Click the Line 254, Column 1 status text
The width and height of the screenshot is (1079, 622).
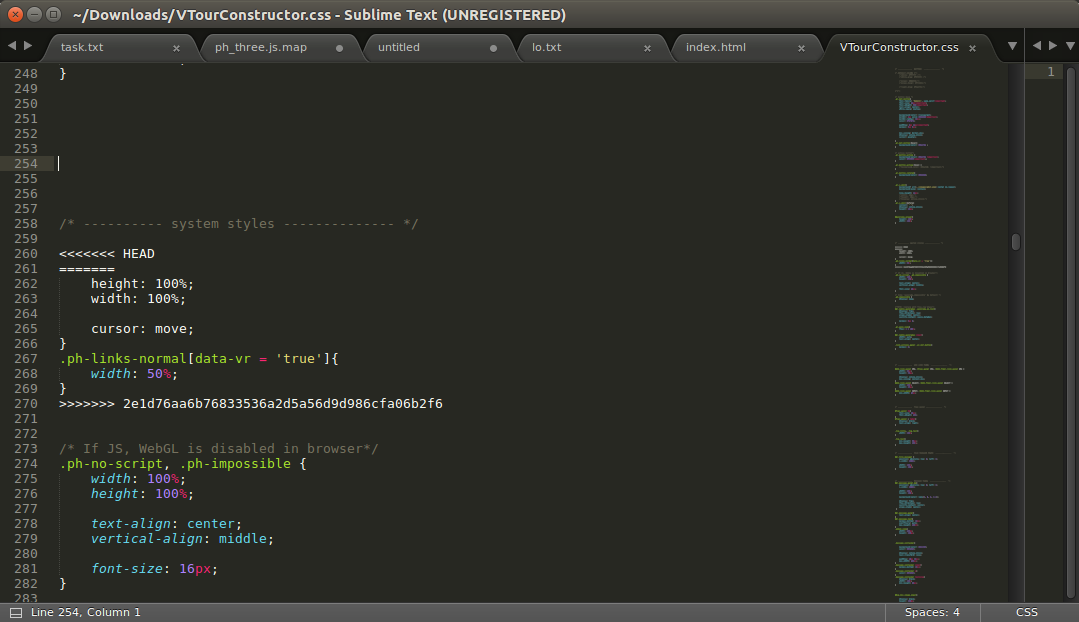click(85, 612)
